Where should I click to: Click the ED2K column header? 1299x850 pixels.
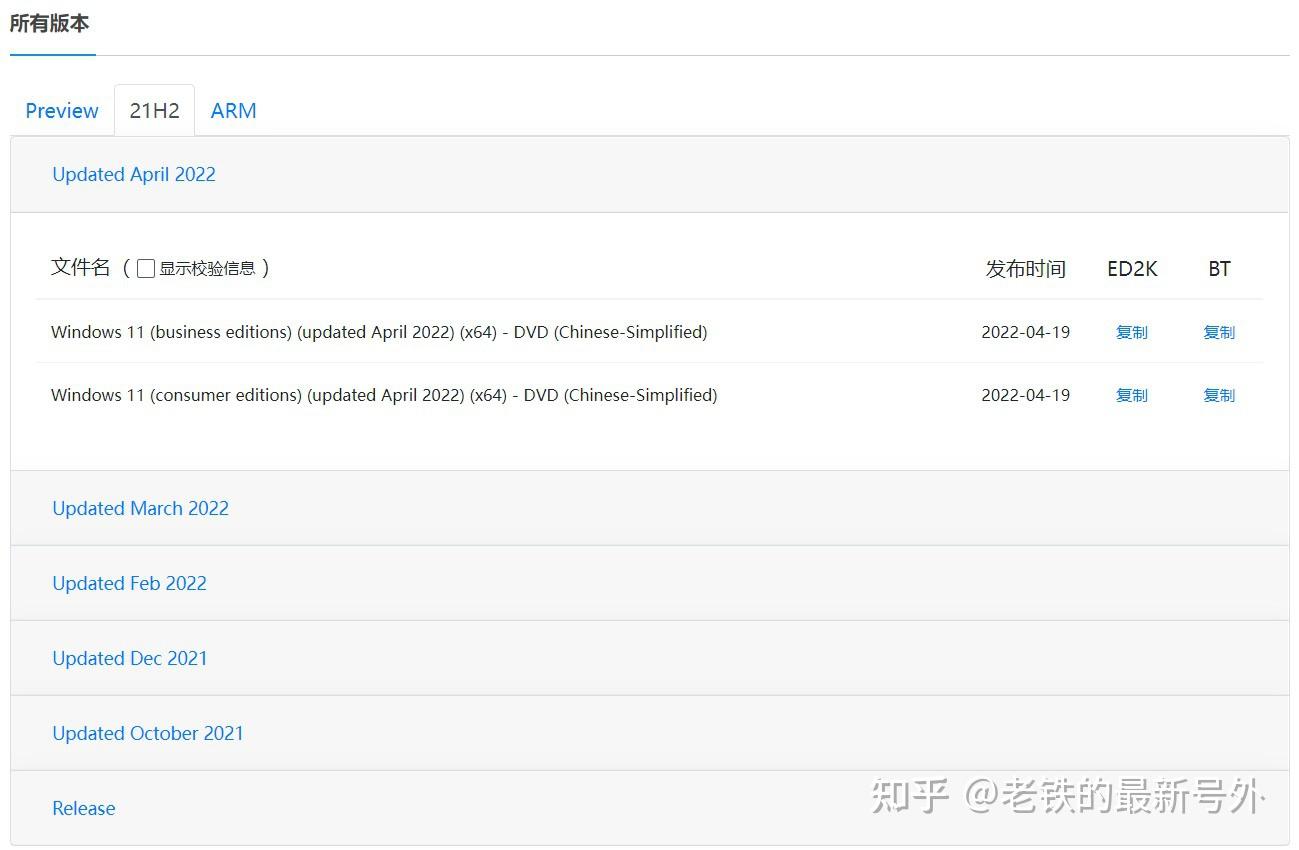1132,268
